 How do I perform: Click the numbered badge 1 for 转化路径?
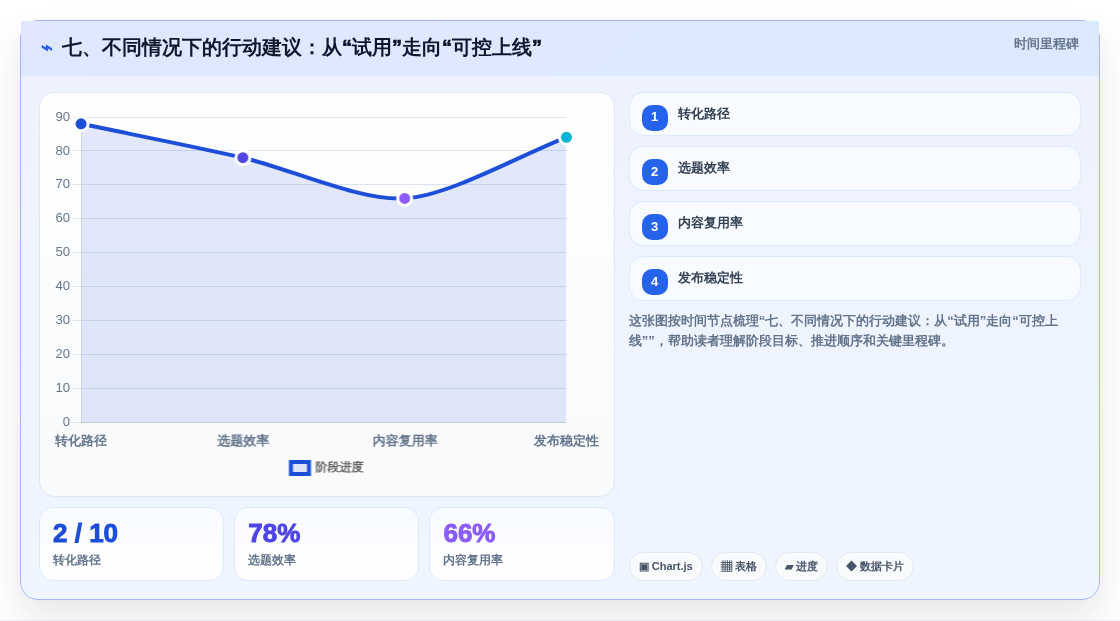click(654, 117)
